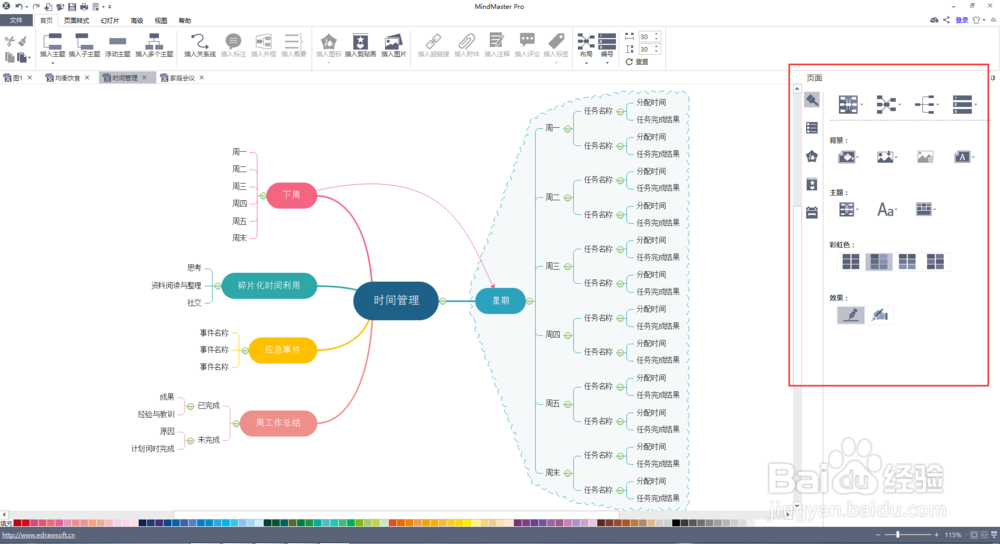This screenshot has width=1000, height=544.
Task: Open the watermark dropdown under 背景
Action: click(962, 157)
